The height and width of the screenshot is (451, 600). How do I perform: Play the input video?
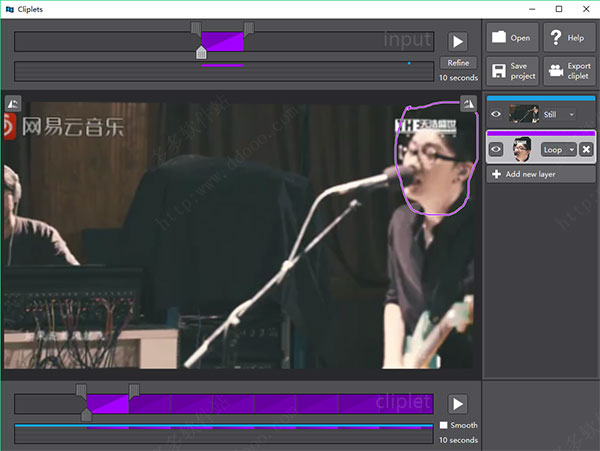458,42
